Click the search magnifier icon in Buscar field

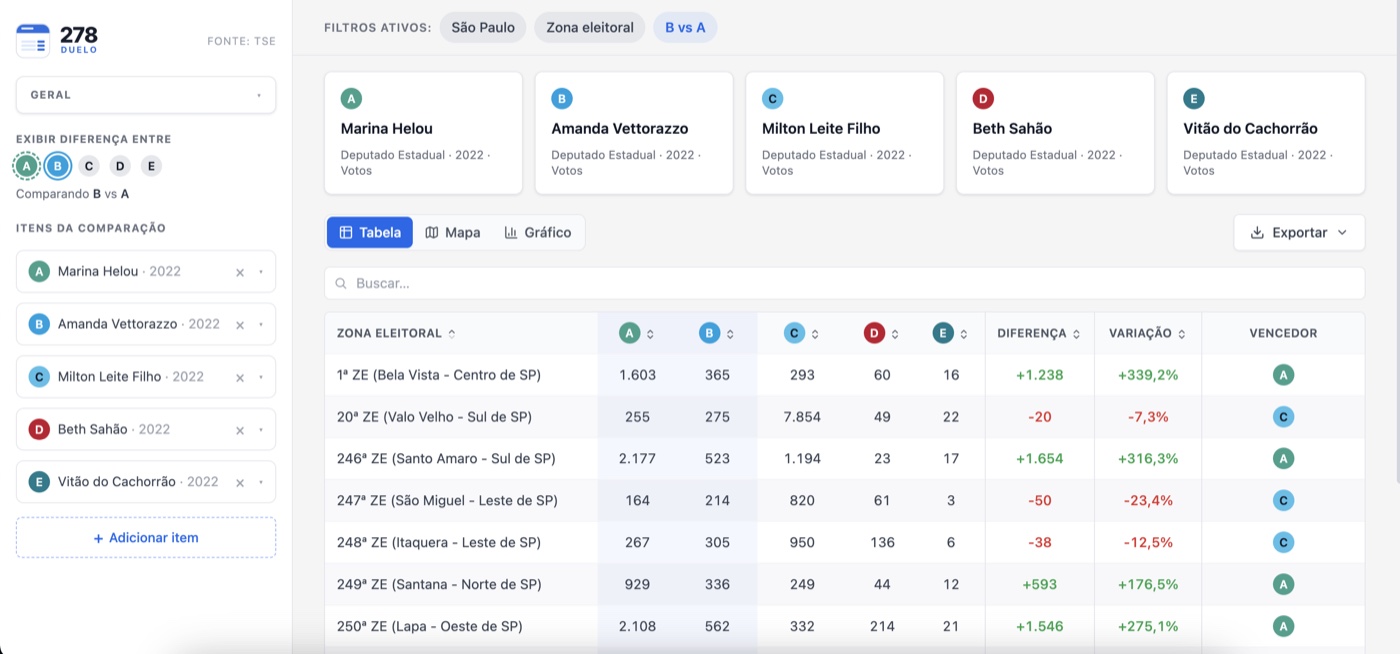tap(342, 283)
